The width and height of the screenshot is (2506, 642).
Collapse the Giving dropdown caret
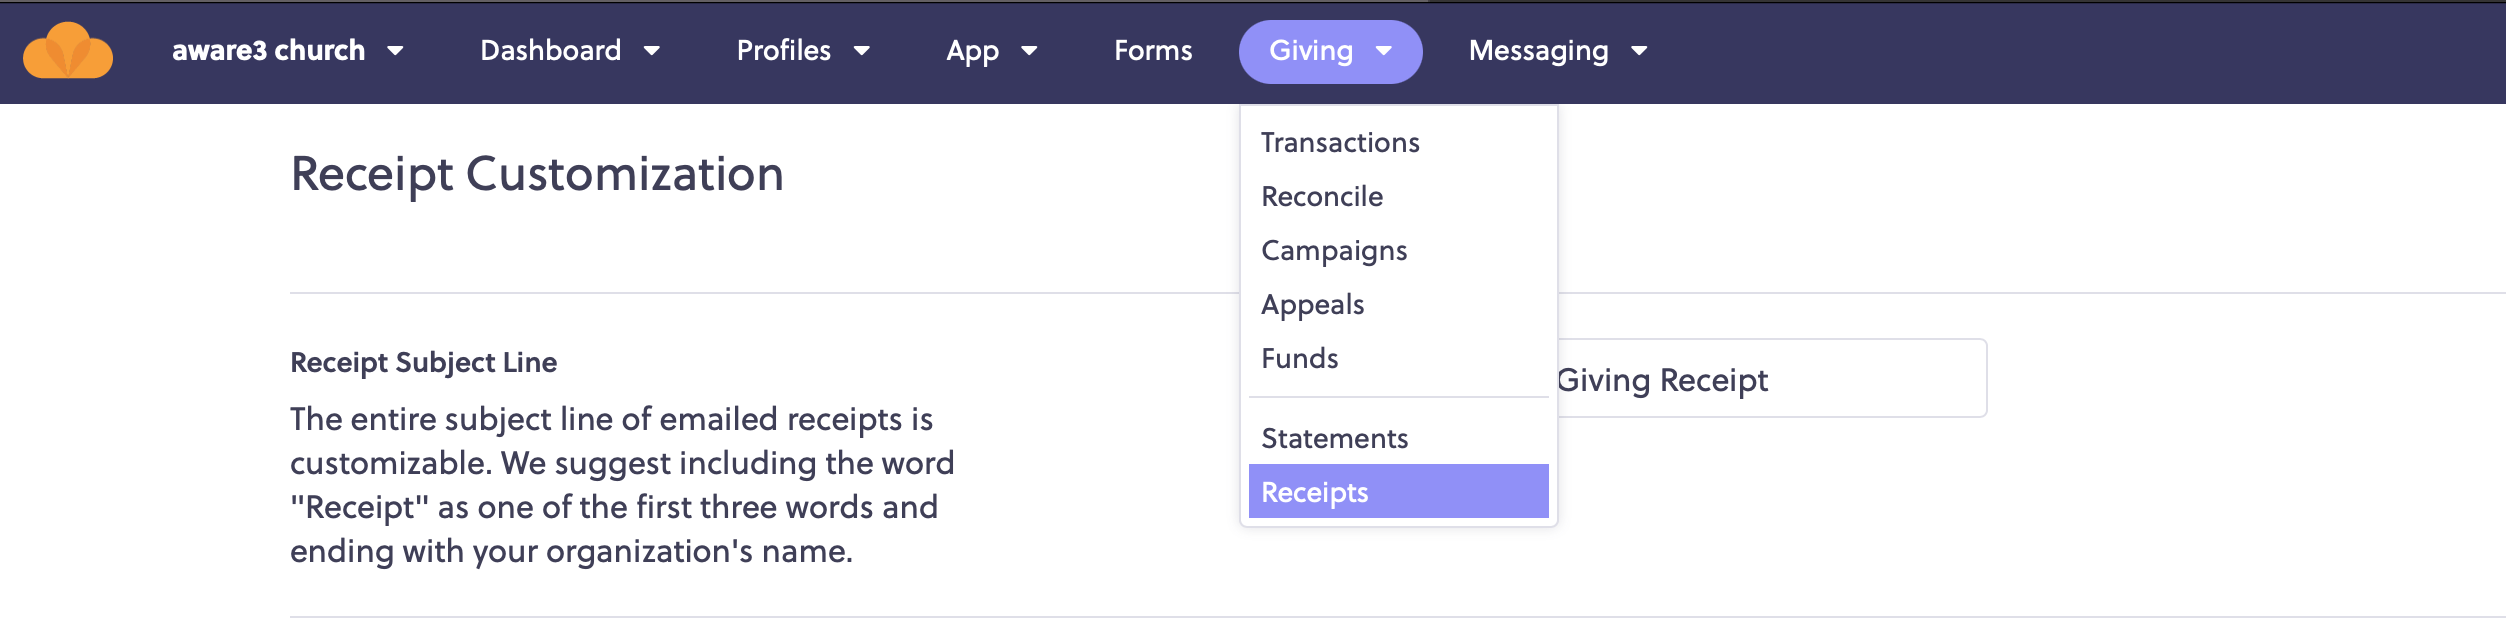[1384, 51]
